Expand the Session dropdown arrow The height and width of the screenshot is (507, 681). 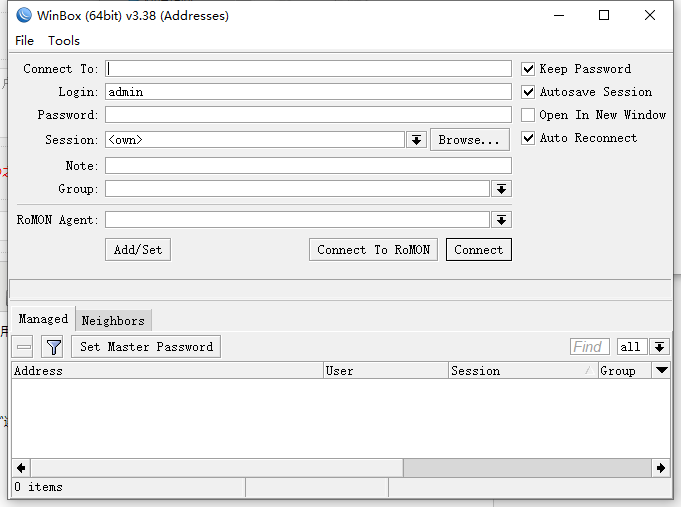(x=417, y=140)
